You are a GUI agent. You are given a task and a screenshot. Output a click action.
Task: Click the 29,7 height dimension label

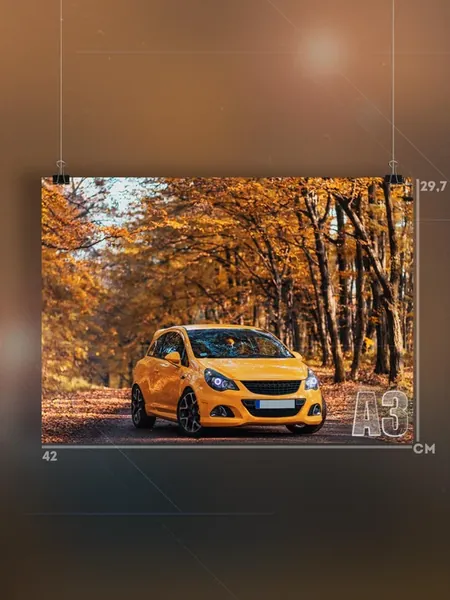click(433, 186)
